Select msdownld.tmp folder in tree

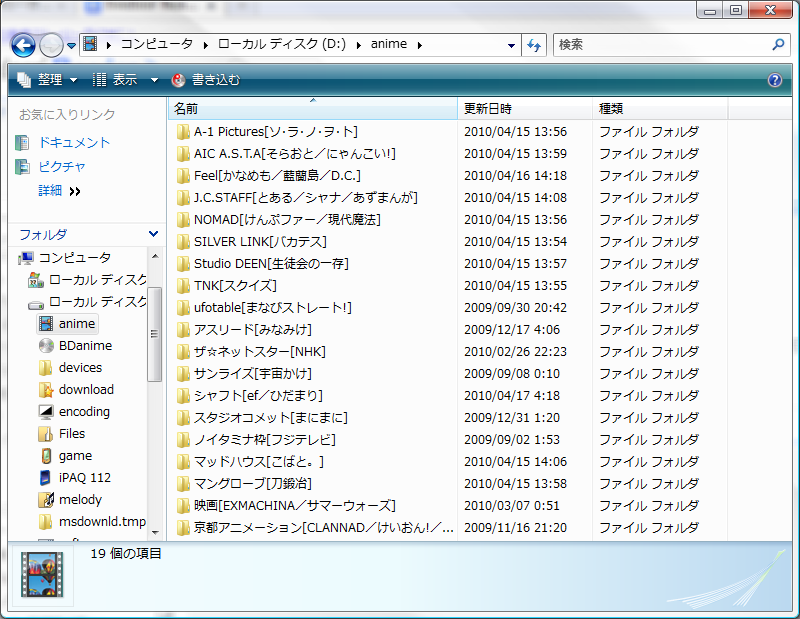point(102,522)
